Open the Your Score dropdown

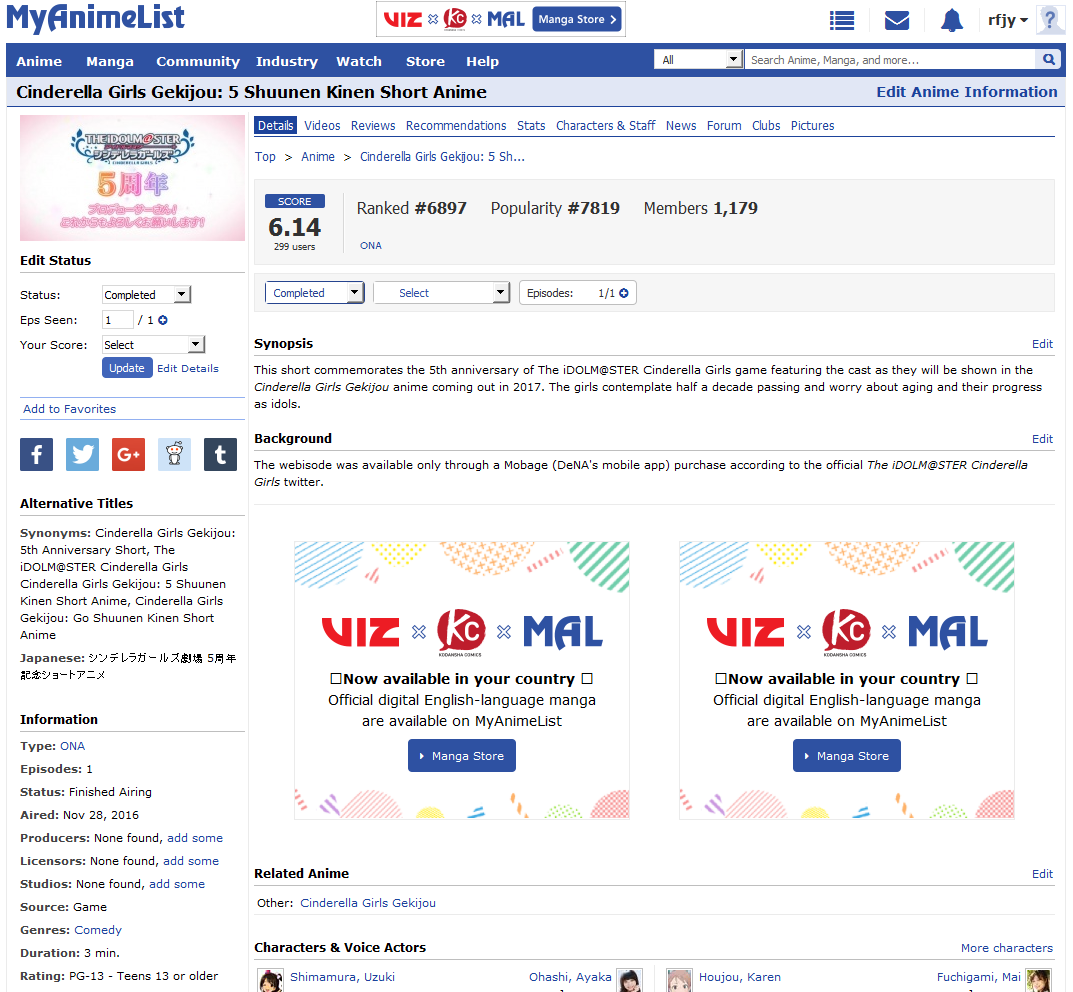153,345
